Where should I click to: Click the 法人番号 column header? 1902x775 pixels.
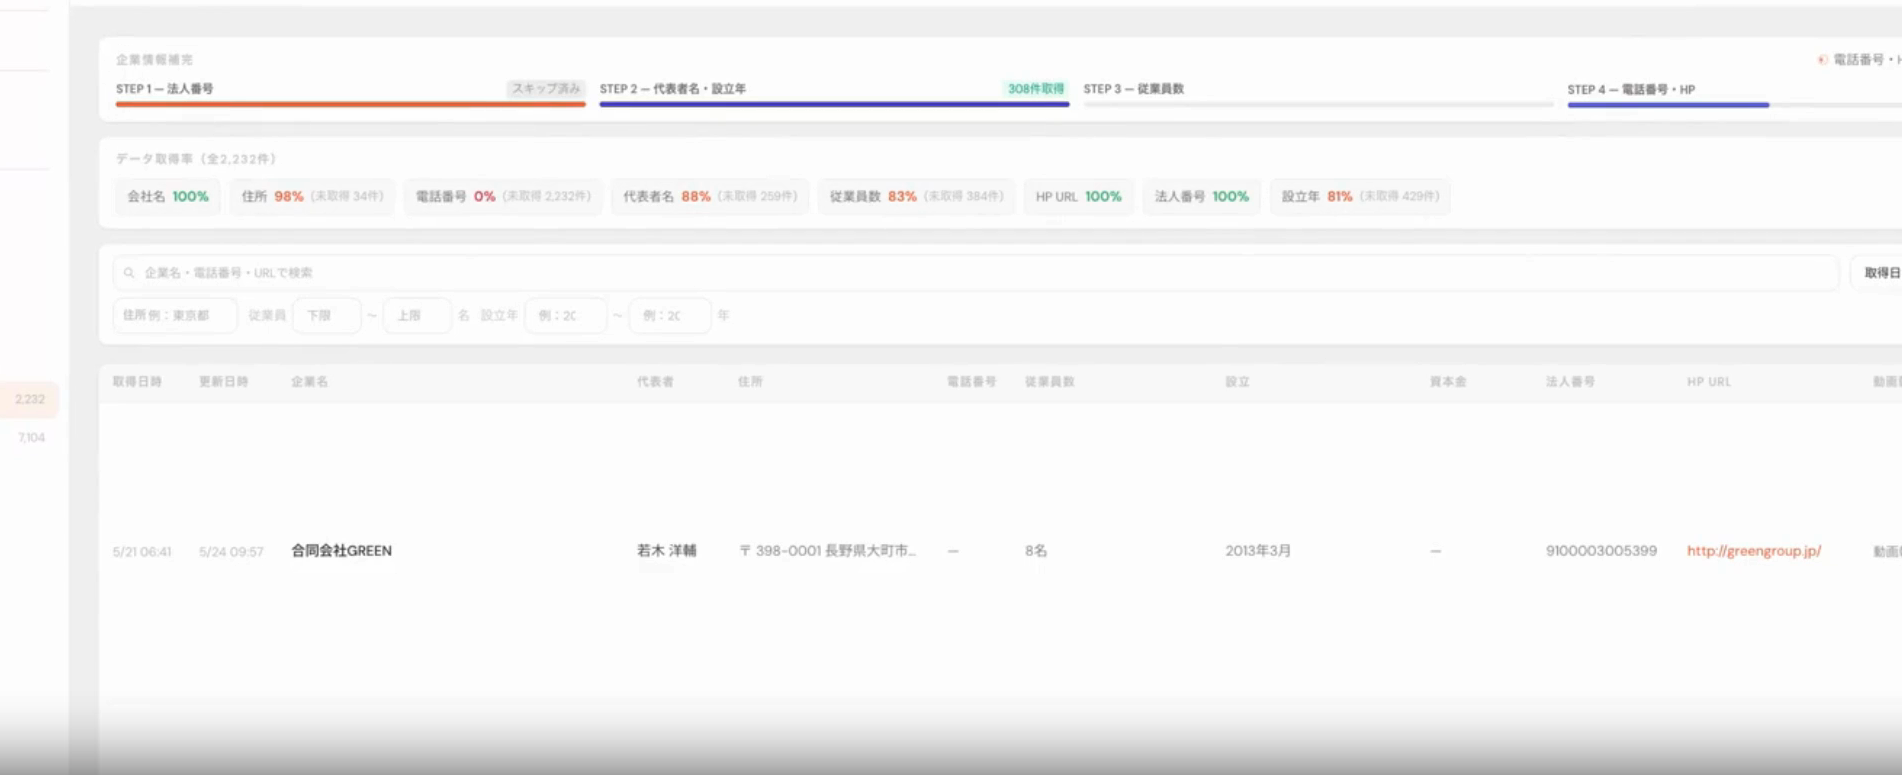pyautogui.click(x=1570, y=382)
